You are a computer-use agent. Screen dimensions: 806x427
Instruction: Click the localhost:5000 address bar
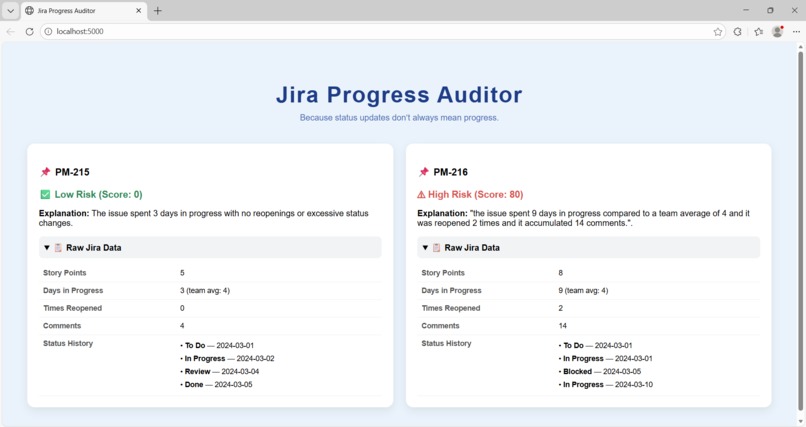[x=383, y=31]
